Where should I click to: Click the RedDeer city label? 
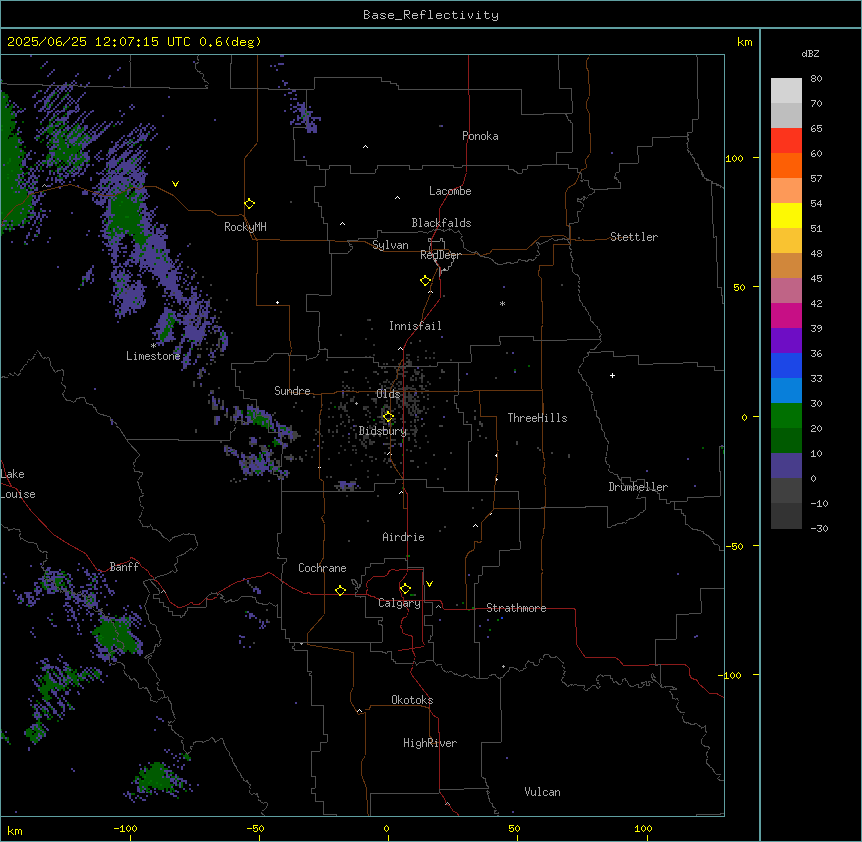coord(440,255)
